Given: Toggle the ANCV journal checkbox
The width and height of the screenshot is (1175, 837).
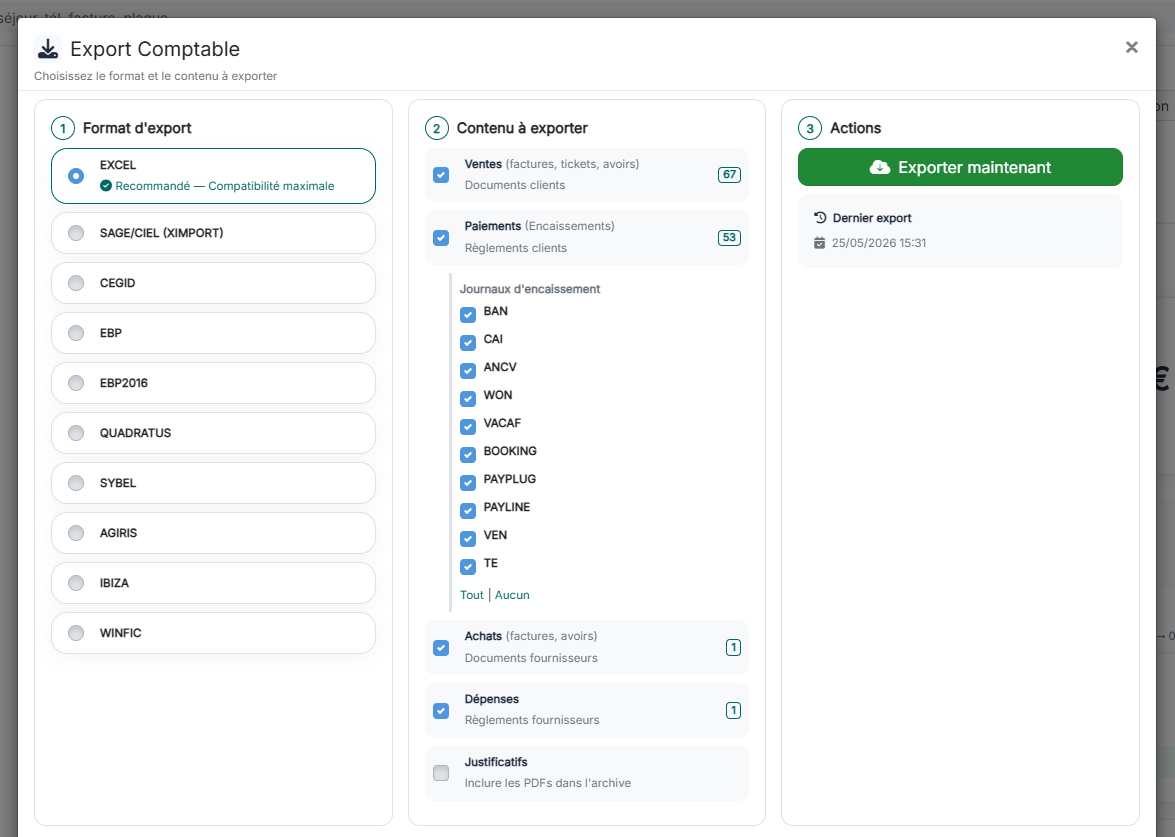Looking at the screenshot, I should click(468, 371).
